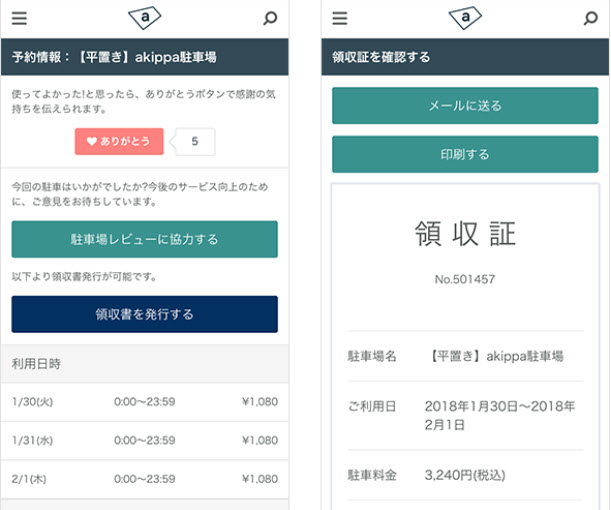The width and height of the screenshot is (611, 510).
Task: Select the 1/30(火) date row
Action: [x=145, y=402]
